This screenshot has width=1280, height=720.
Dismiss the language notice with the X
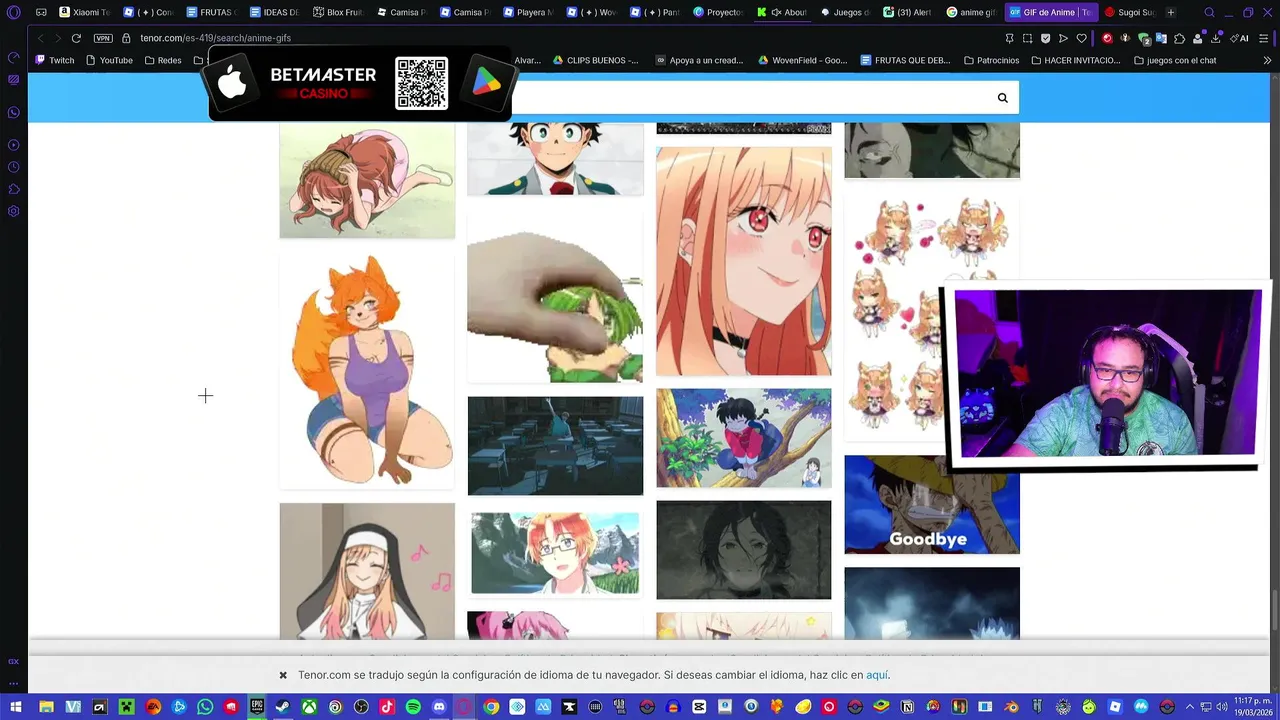[x=283, y=675]
